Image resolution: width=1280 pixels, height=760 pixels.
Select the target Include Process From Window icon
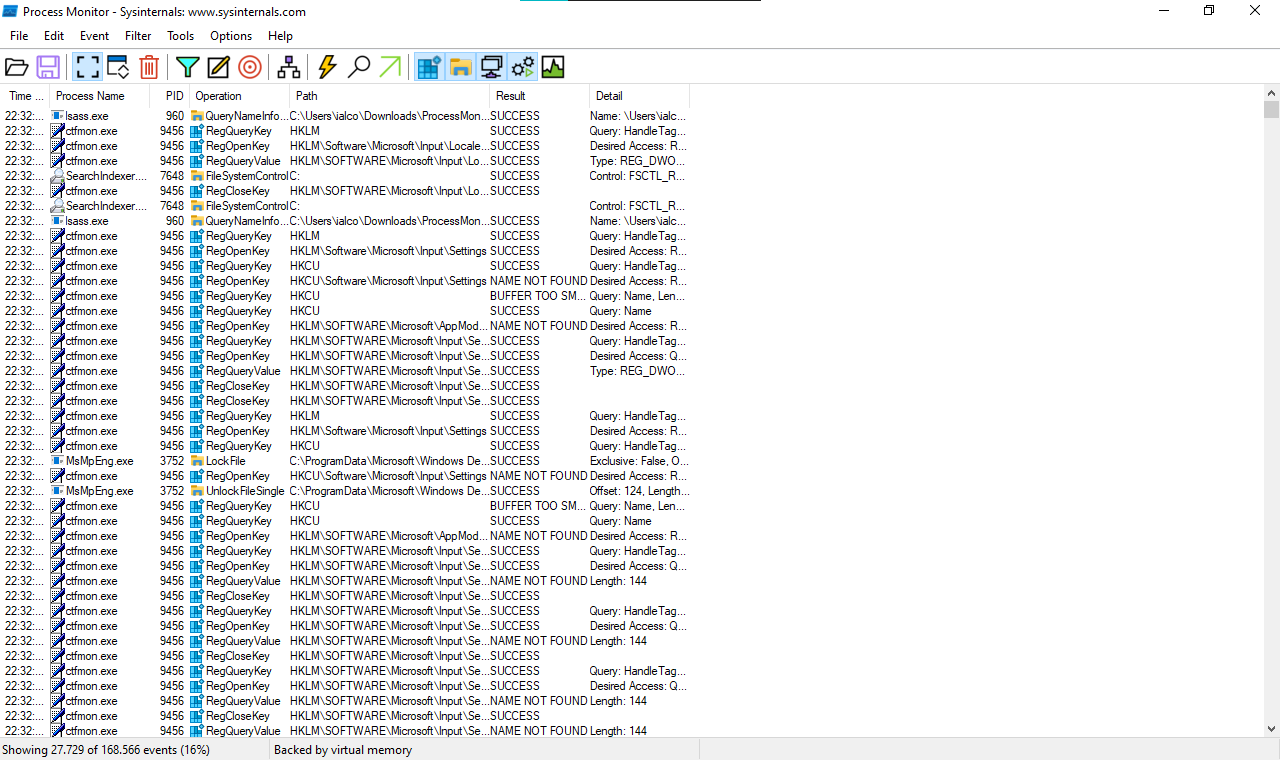tap(250, 67)
